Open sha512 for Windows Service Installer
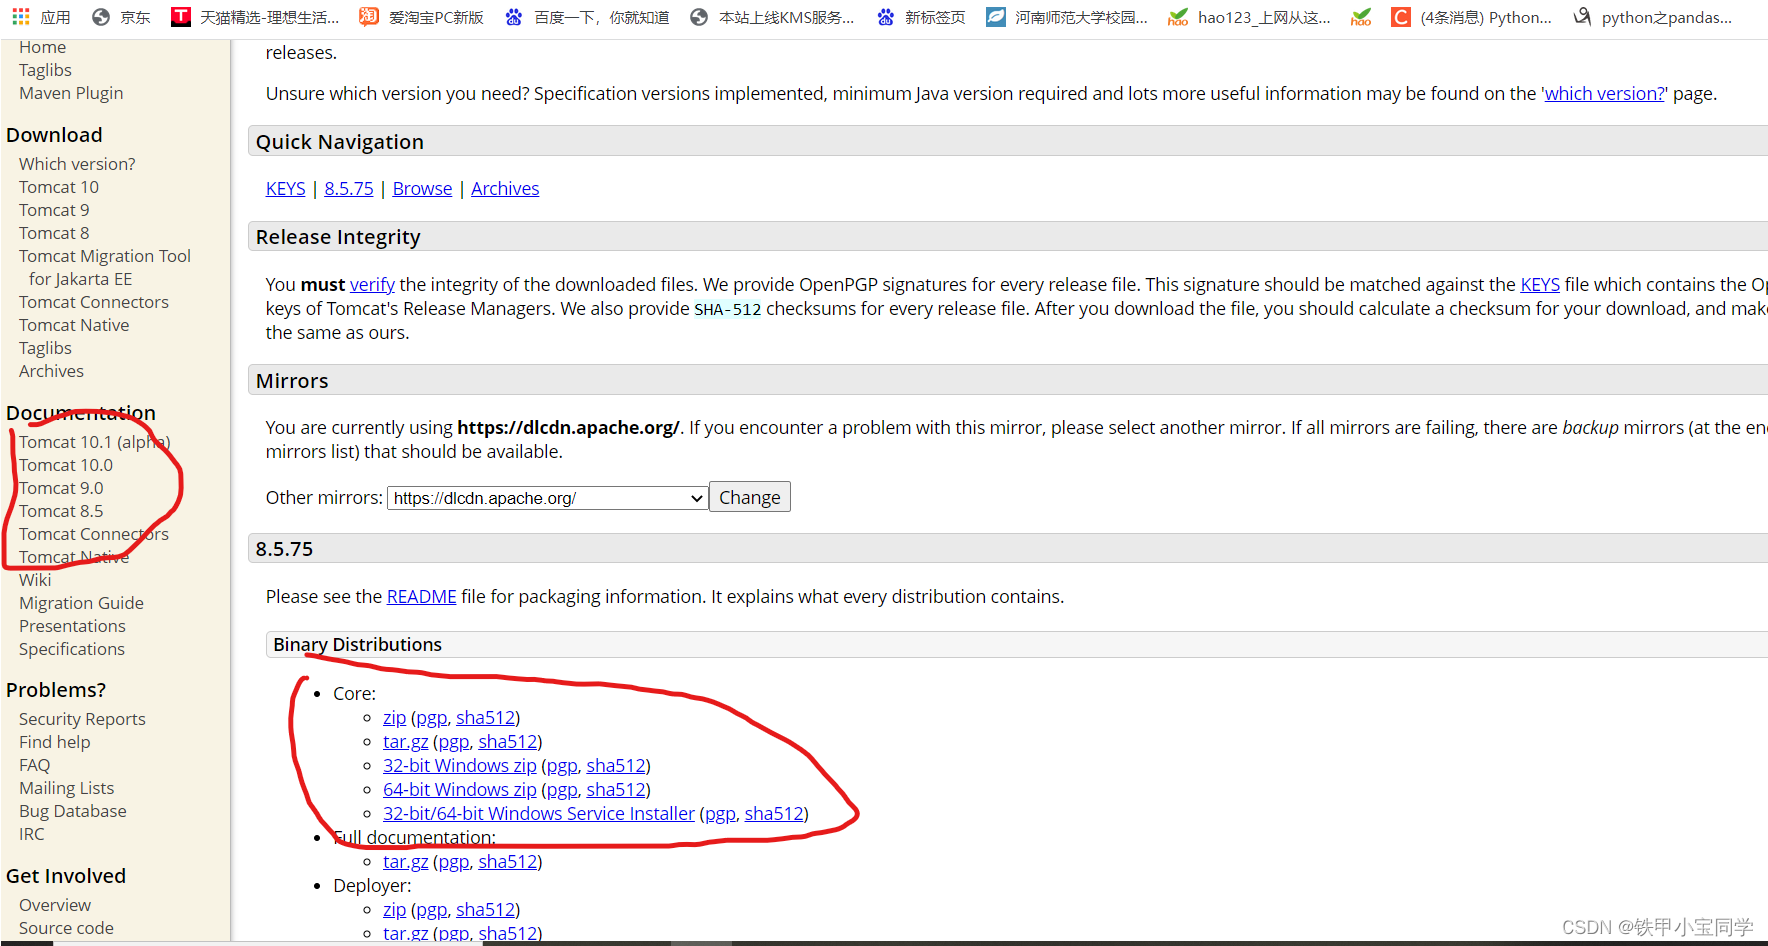 (x=774, y=814)
